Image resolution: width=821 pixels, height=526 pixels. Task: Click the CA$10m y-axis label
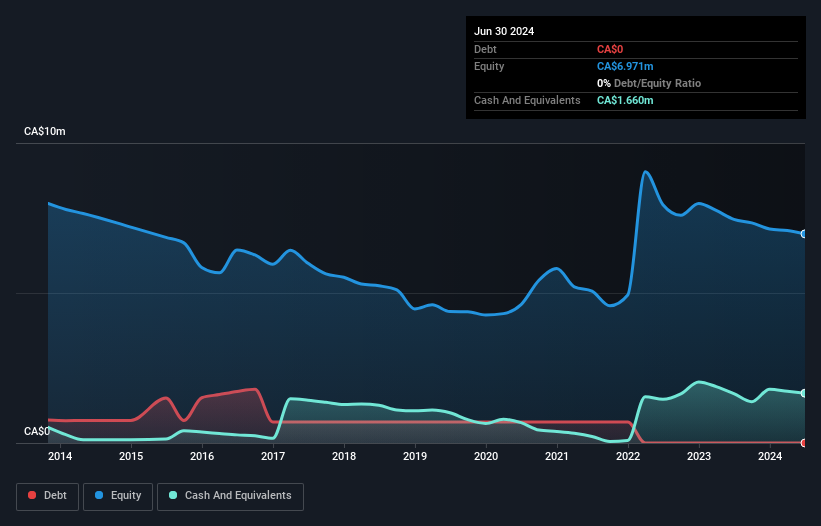[x=45, y=131]
